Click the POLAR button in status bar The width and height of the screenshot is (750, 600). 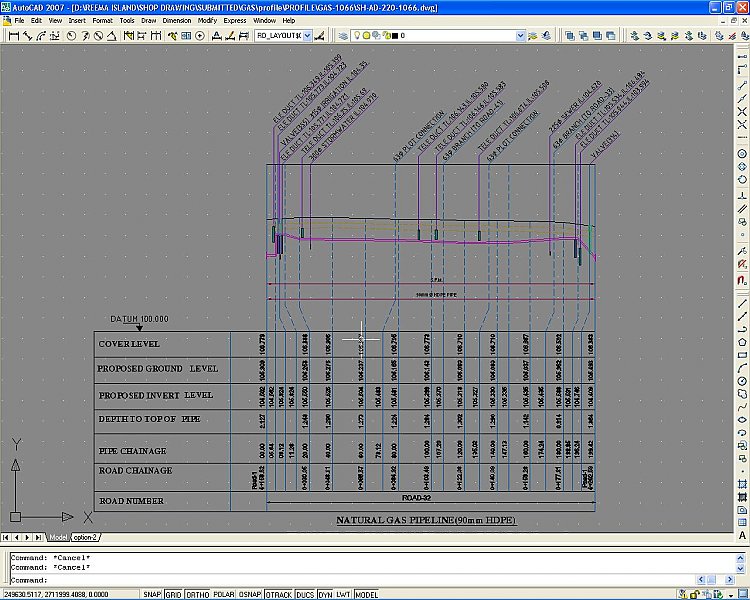point(224,594)
